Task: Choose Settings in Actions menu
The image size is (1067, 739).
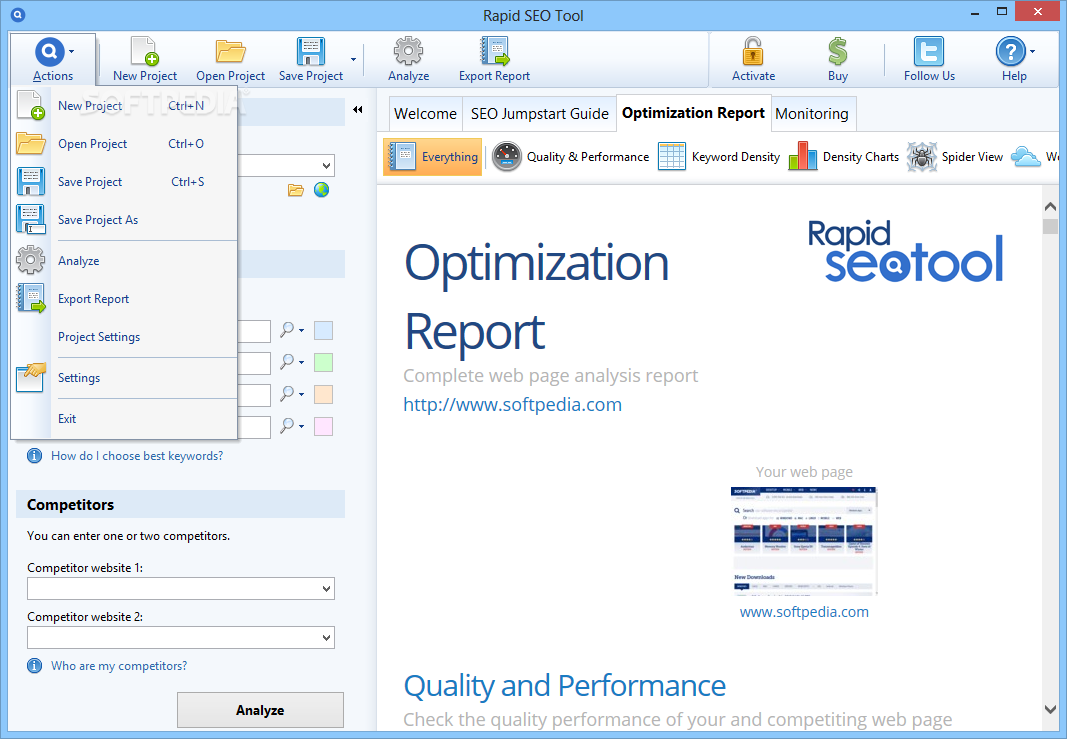Action: (125, 378)
